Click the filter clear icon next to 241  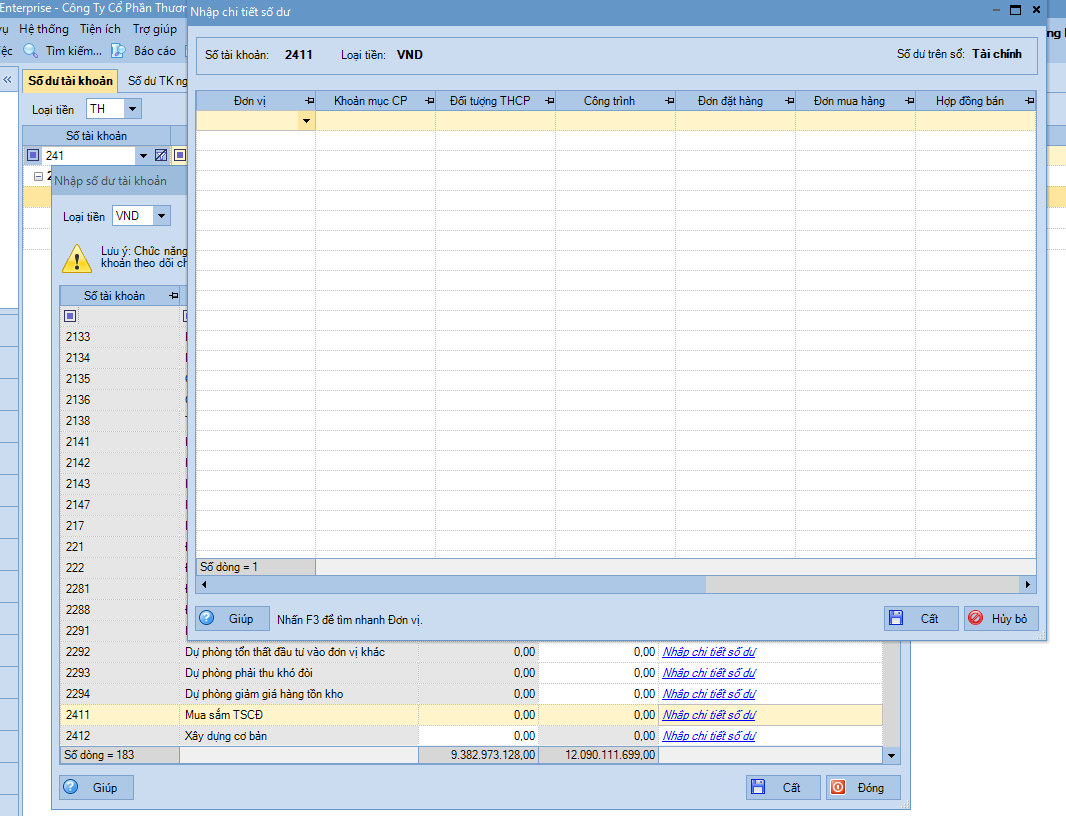coord(161,155)
